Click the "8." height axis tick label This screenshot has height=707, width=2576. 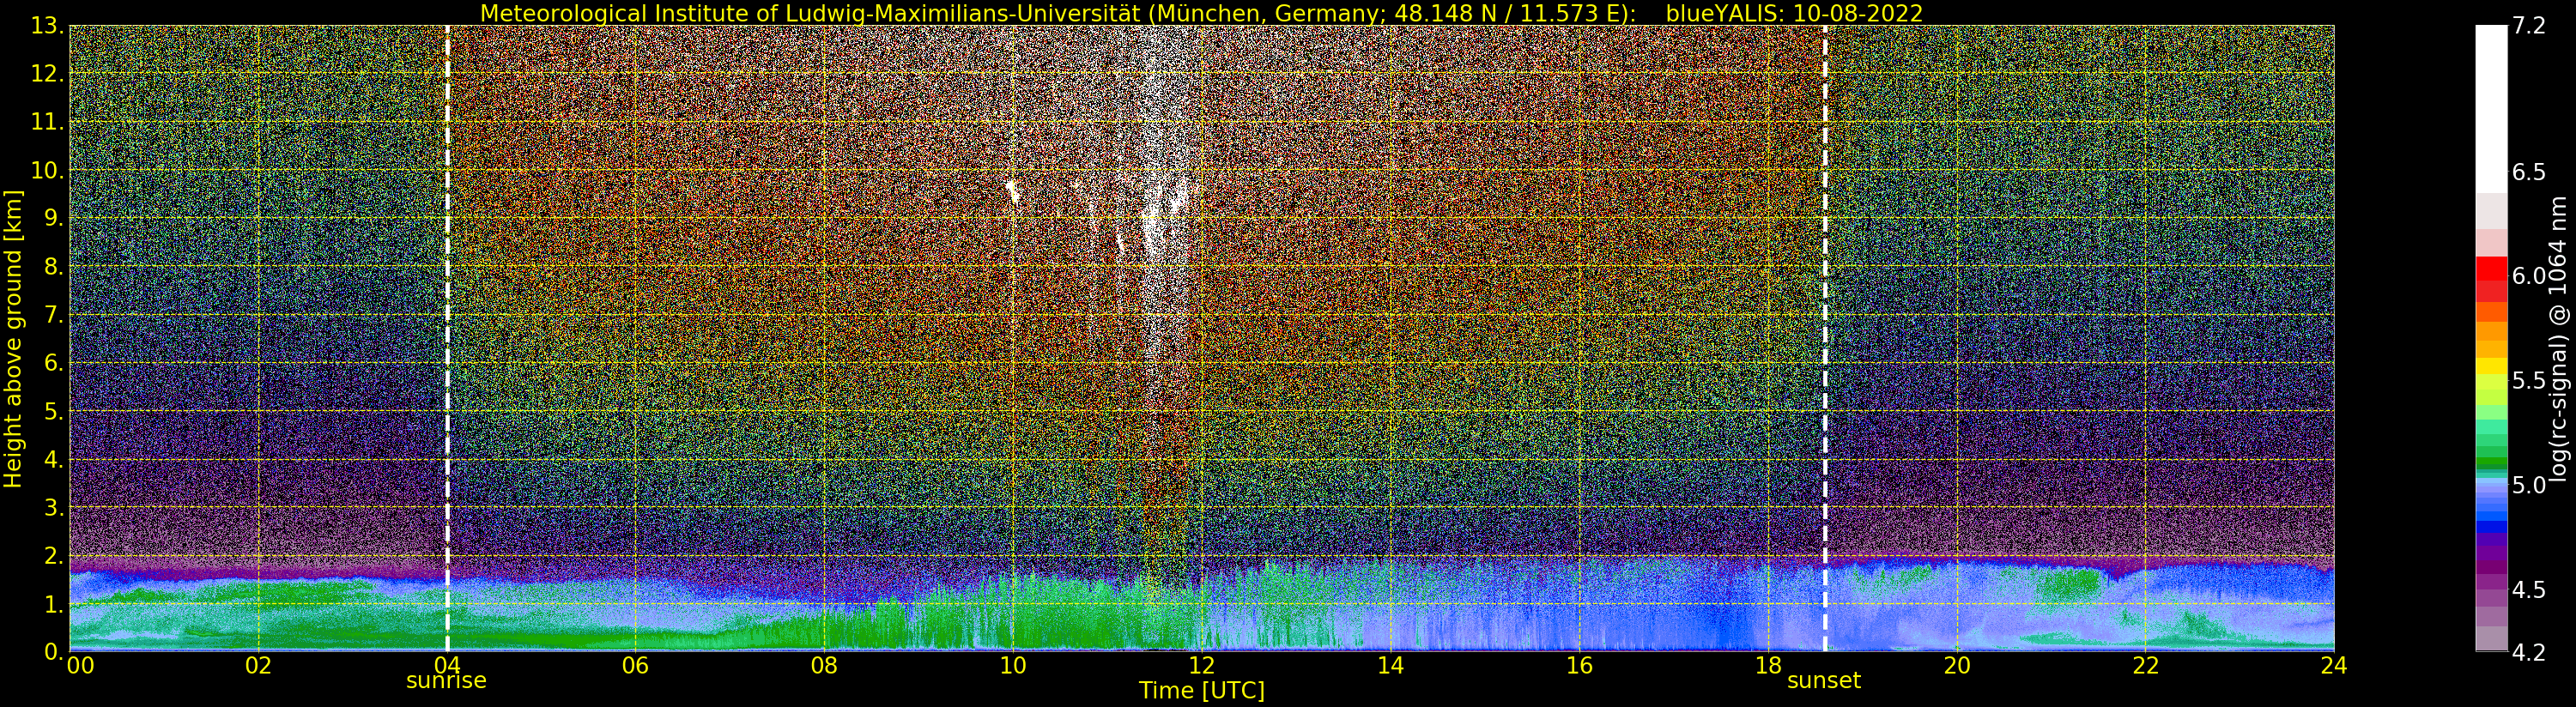coord(55,267)
